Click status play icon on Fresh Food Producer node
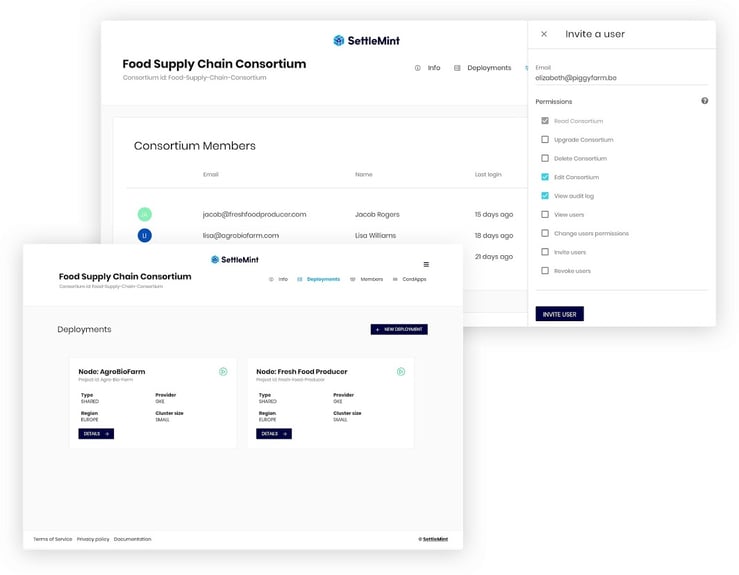Image resolution: width=739 pixels, height=575 pixels. coord(401,372)
